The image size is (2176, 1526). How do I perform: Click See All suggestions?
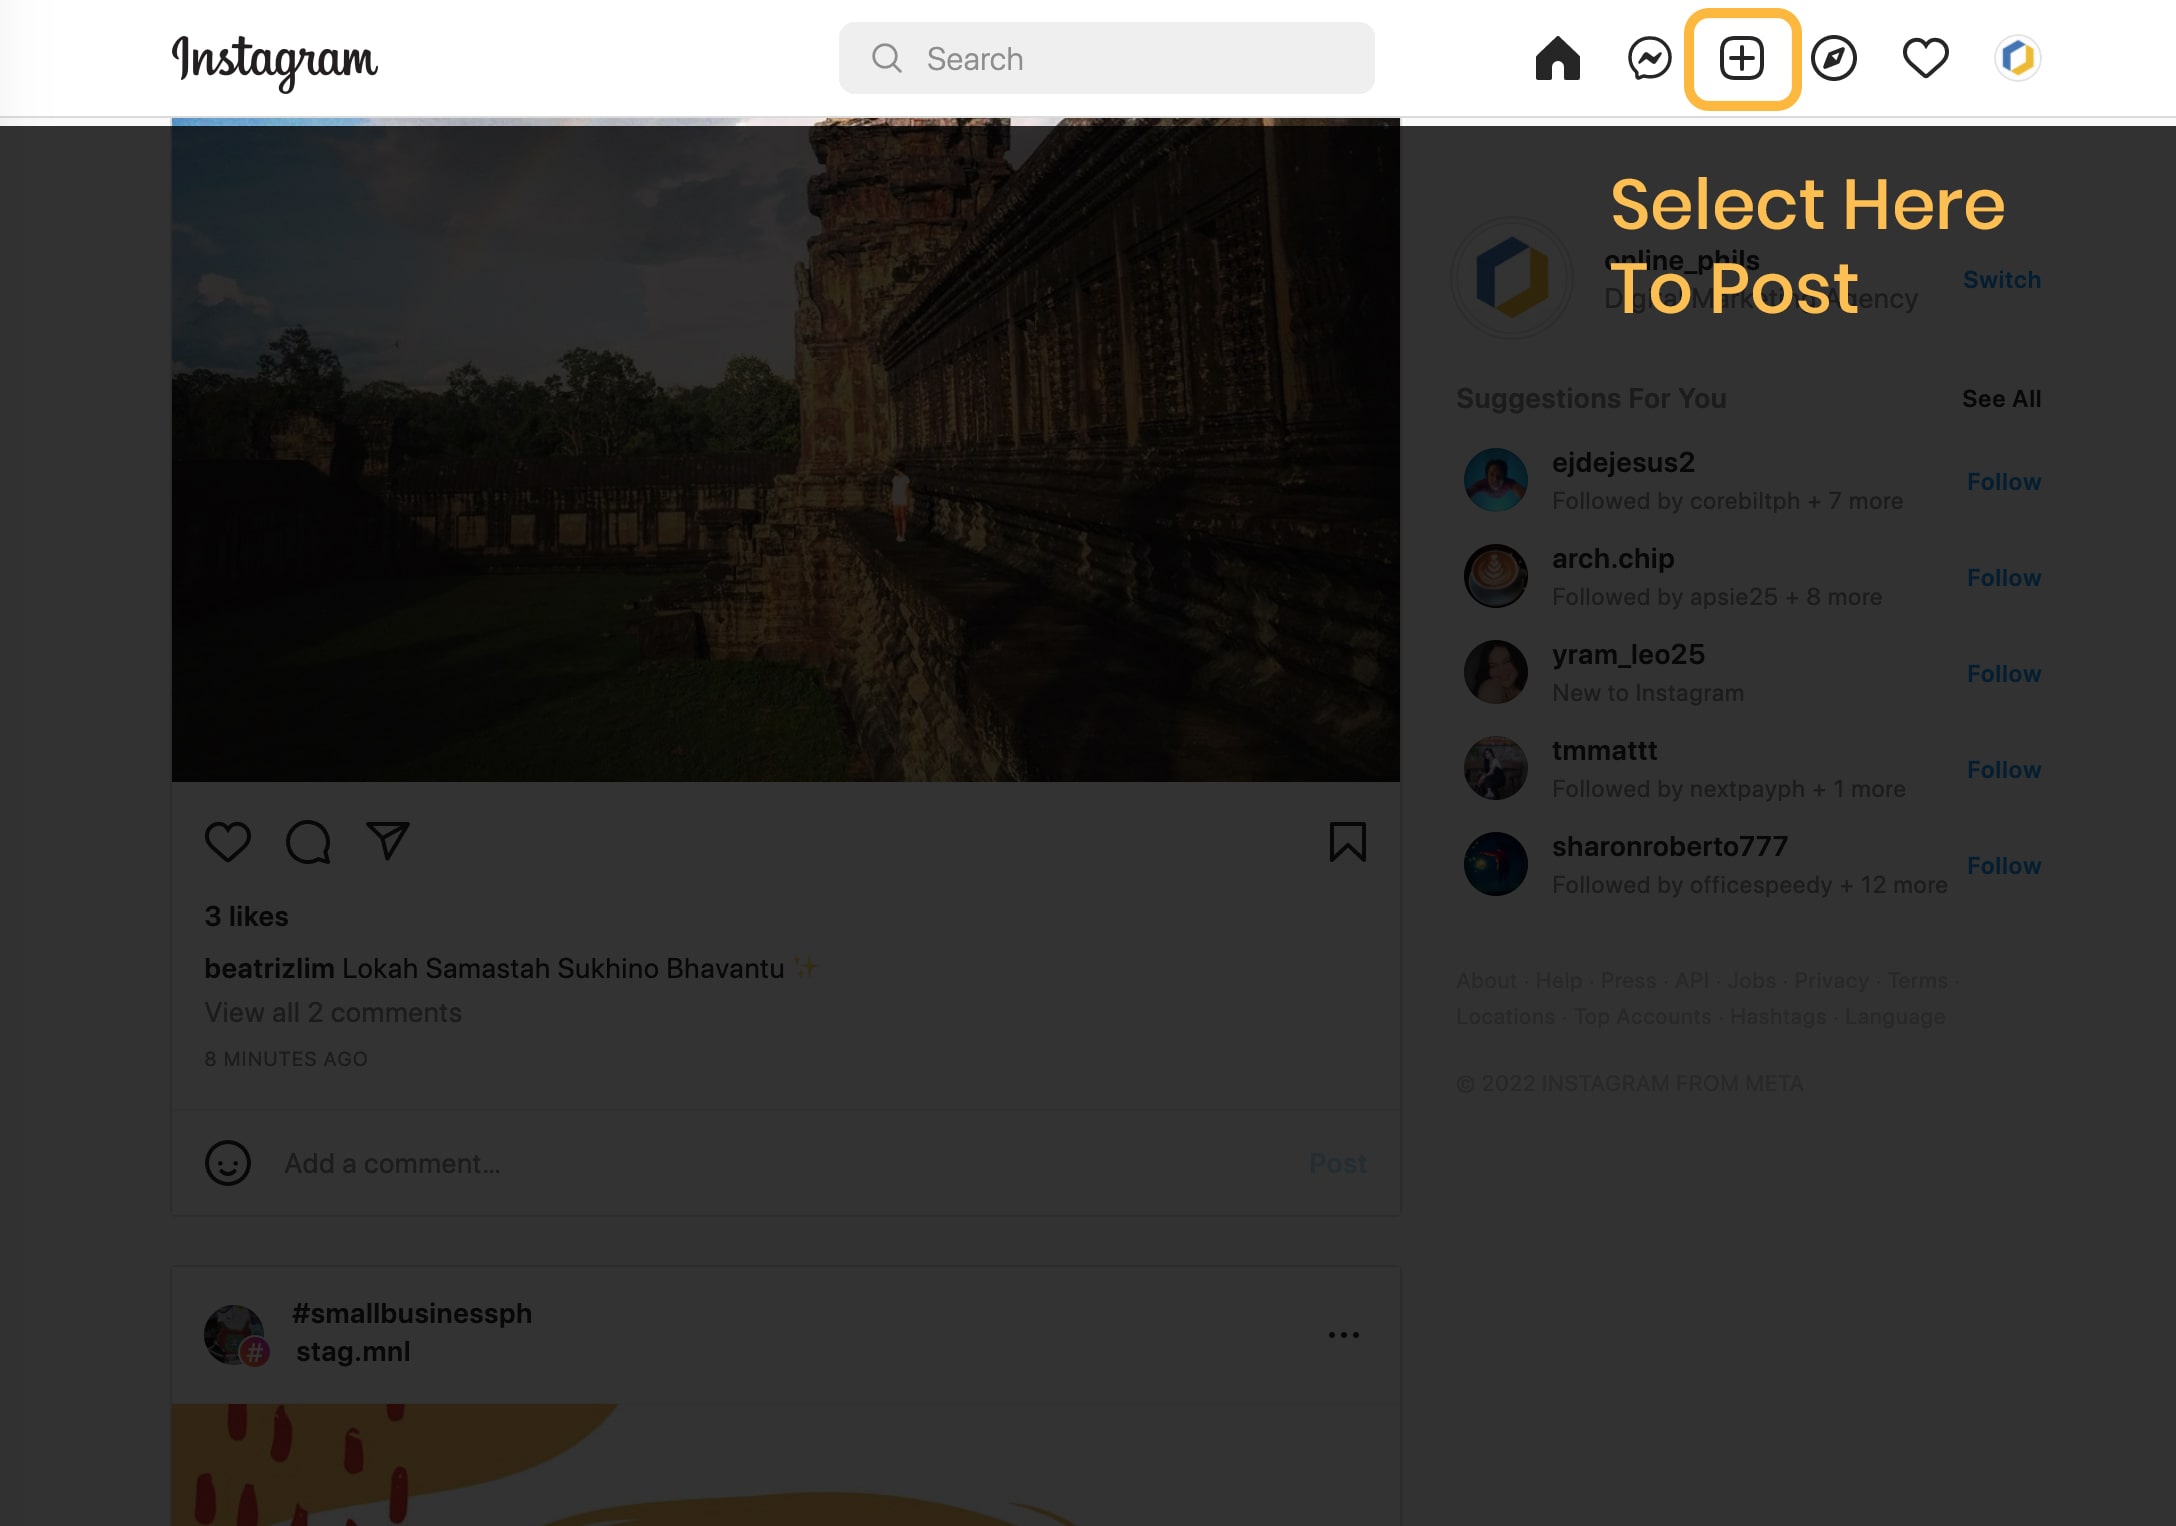tap(2000, 398)
